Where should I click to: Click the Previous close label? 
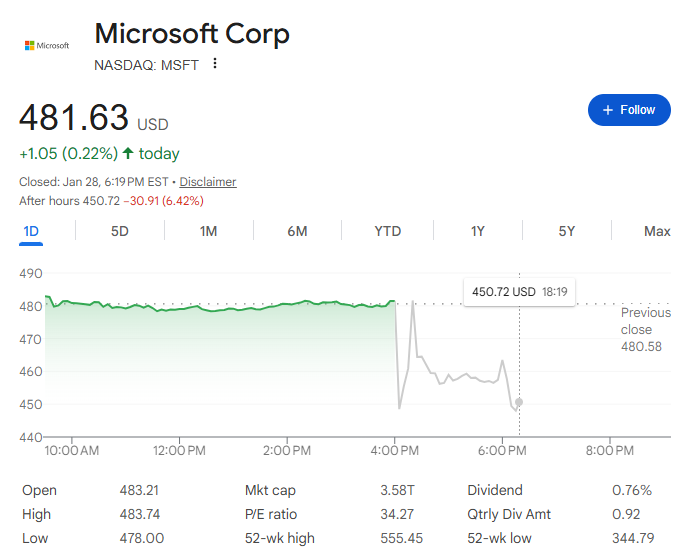click(645, 321)
